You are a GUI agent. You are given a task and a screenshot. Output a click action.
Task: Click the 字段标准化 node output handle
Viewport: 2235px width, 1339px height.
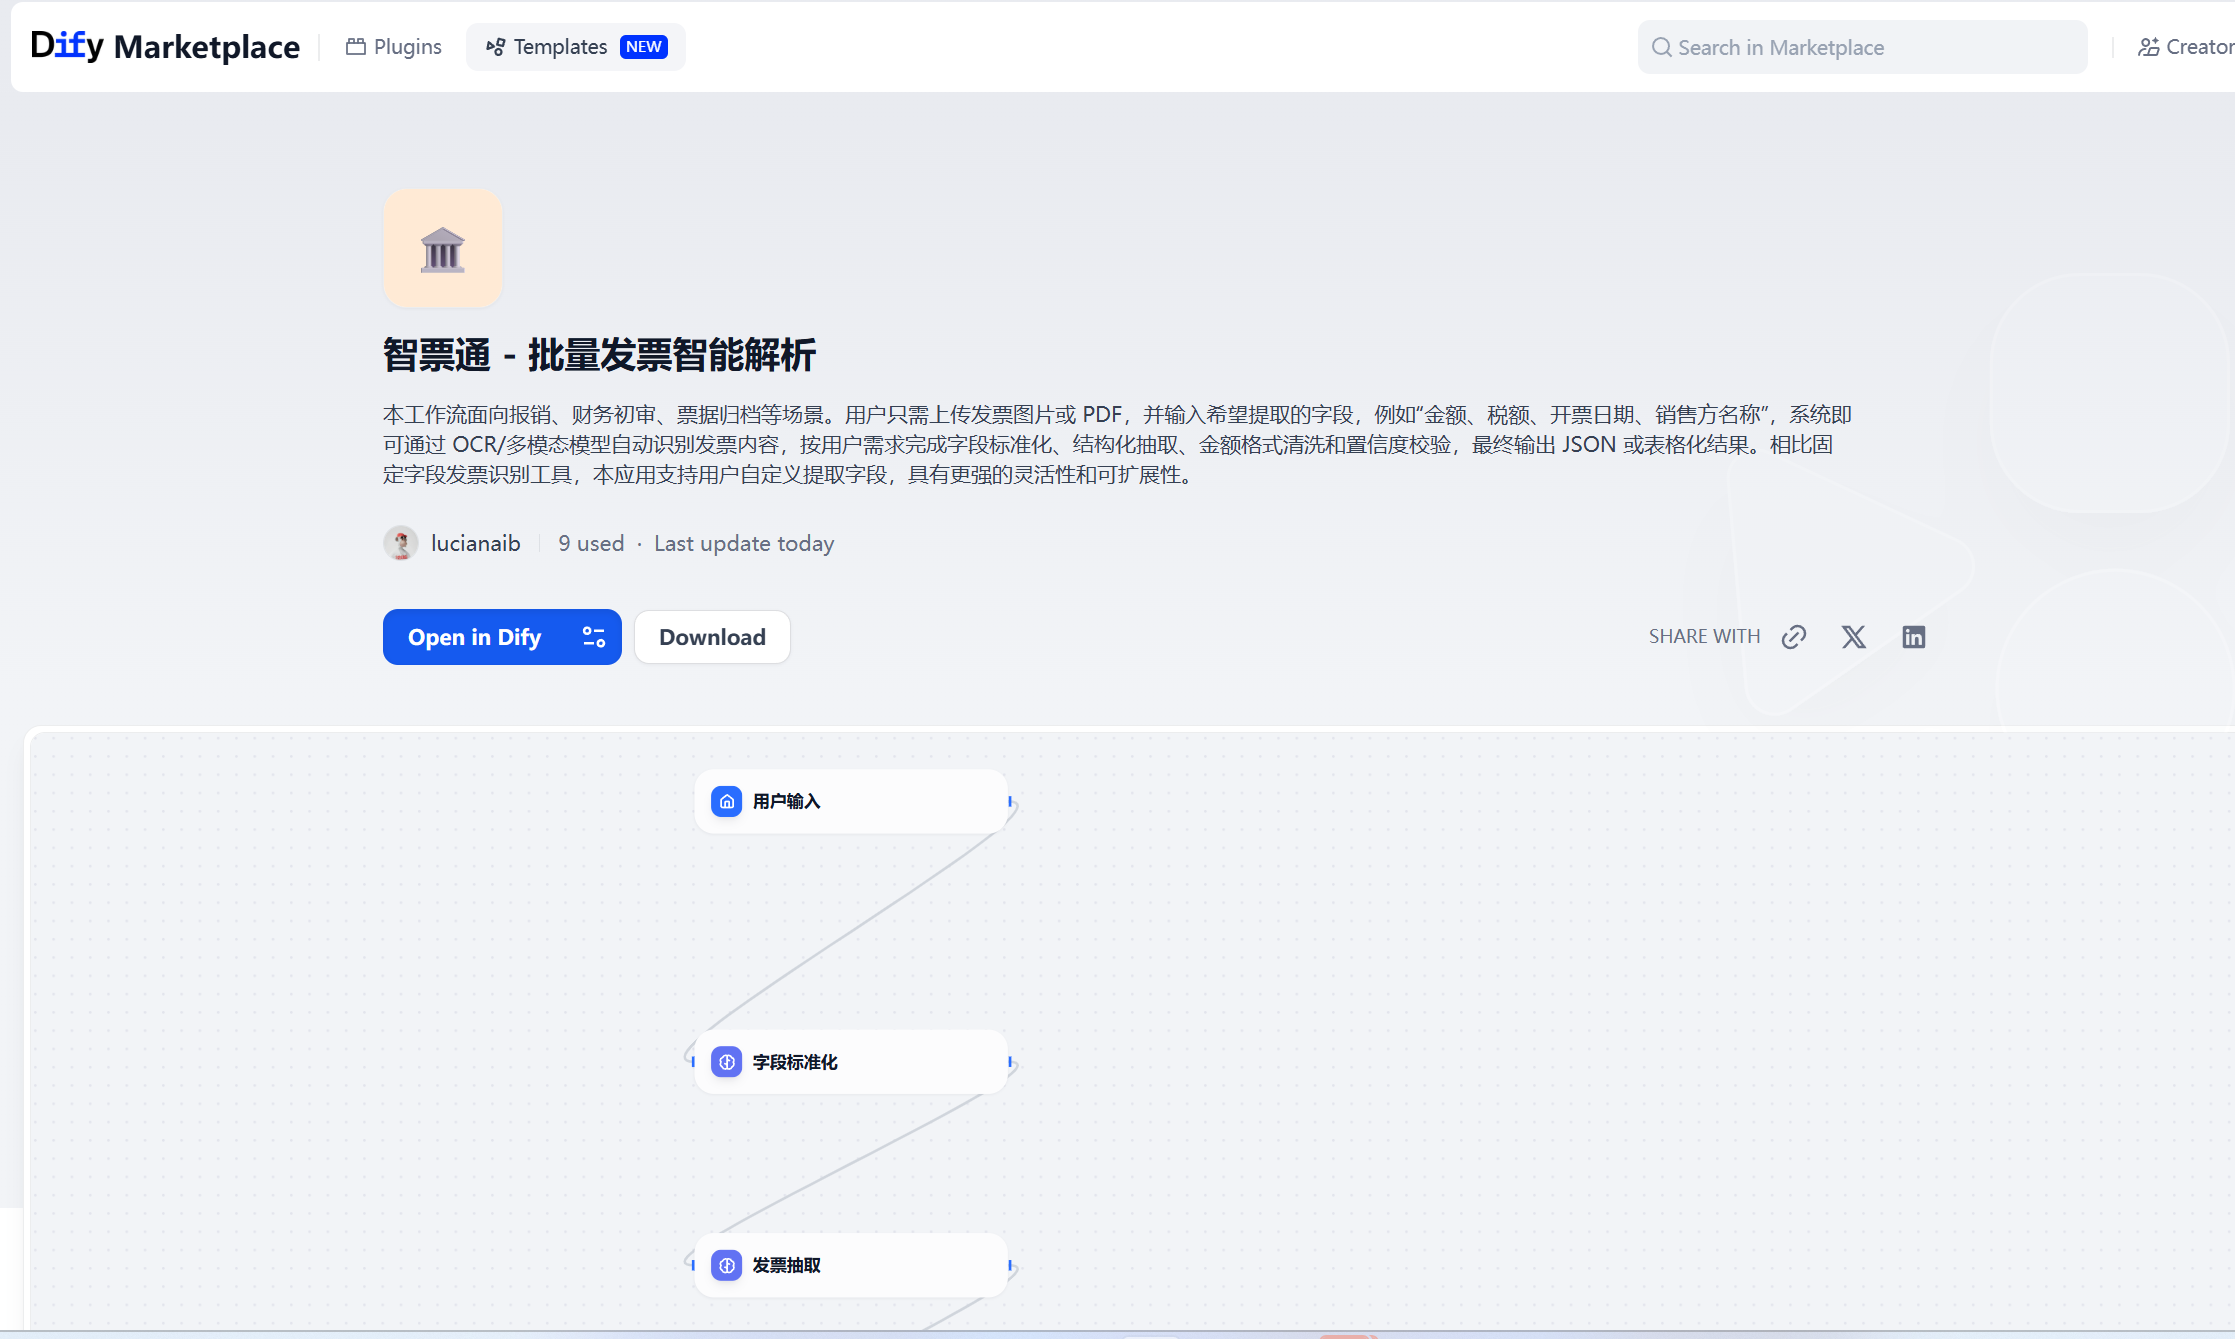[1011, 1062]
